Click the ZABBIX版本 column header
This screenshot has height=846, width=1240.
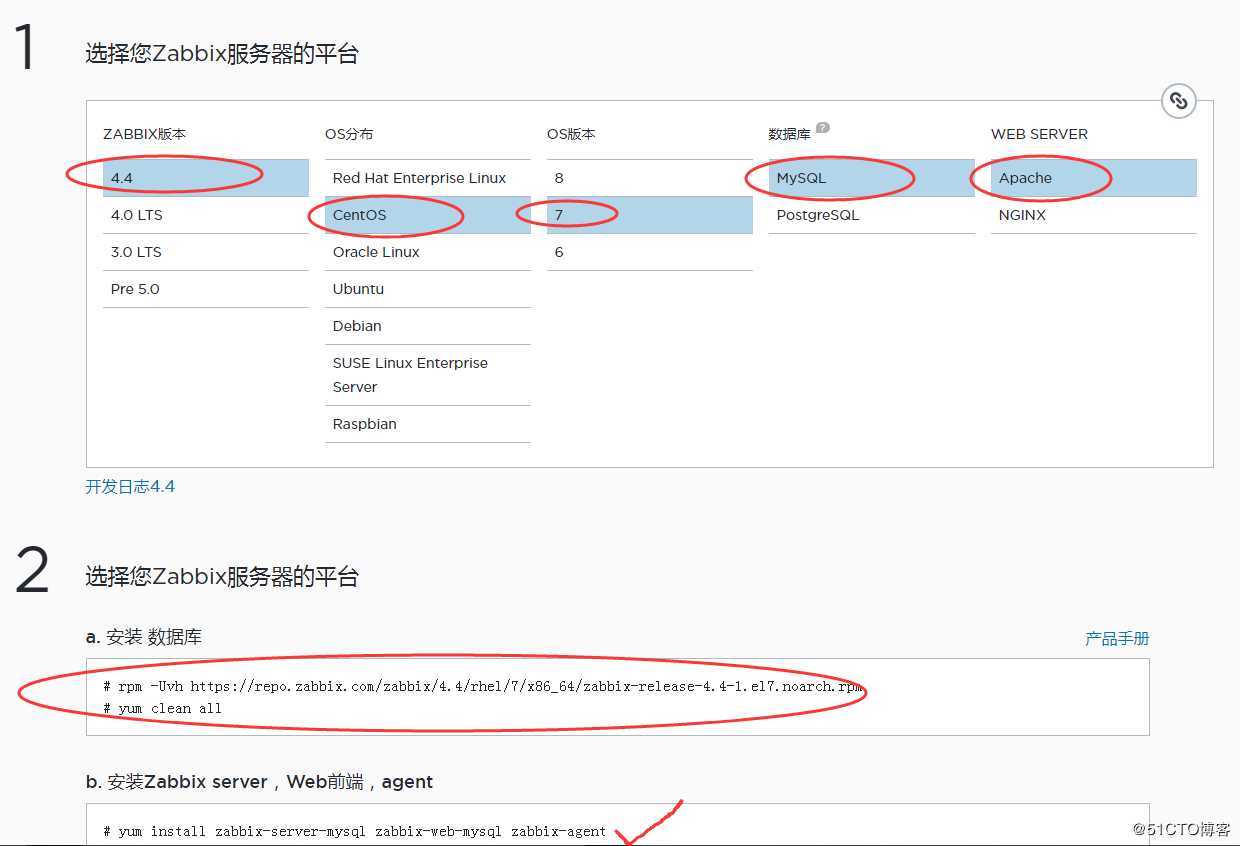pos(145,134)
